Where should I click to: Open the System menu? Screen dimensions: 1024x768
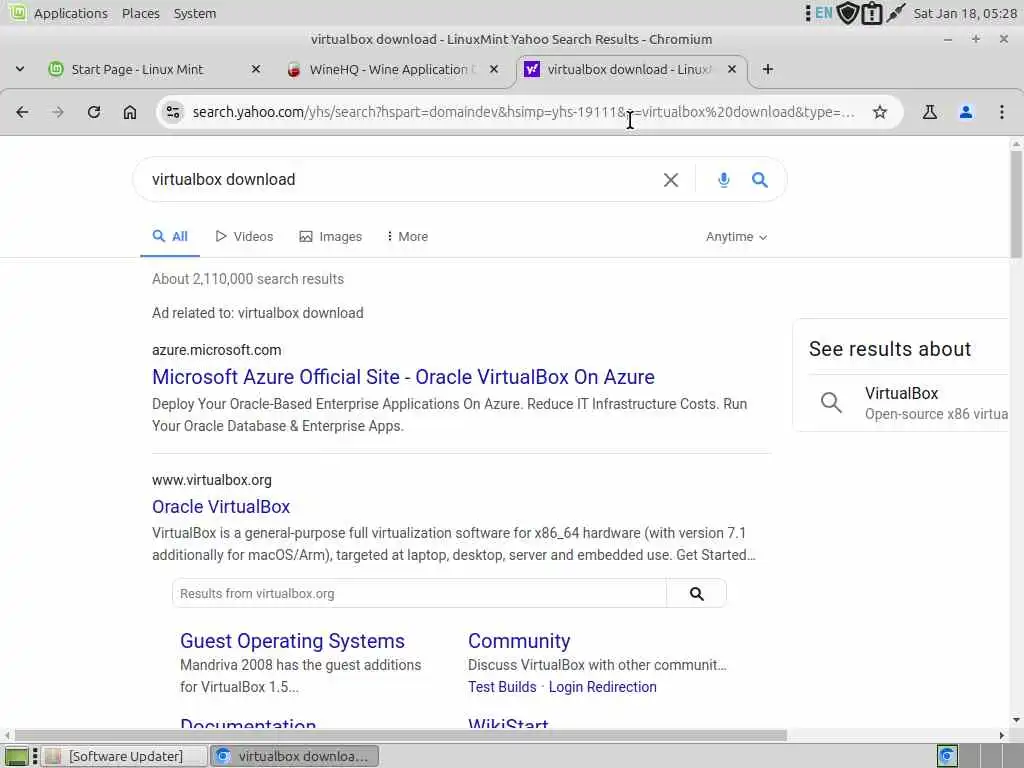[195, 13]
